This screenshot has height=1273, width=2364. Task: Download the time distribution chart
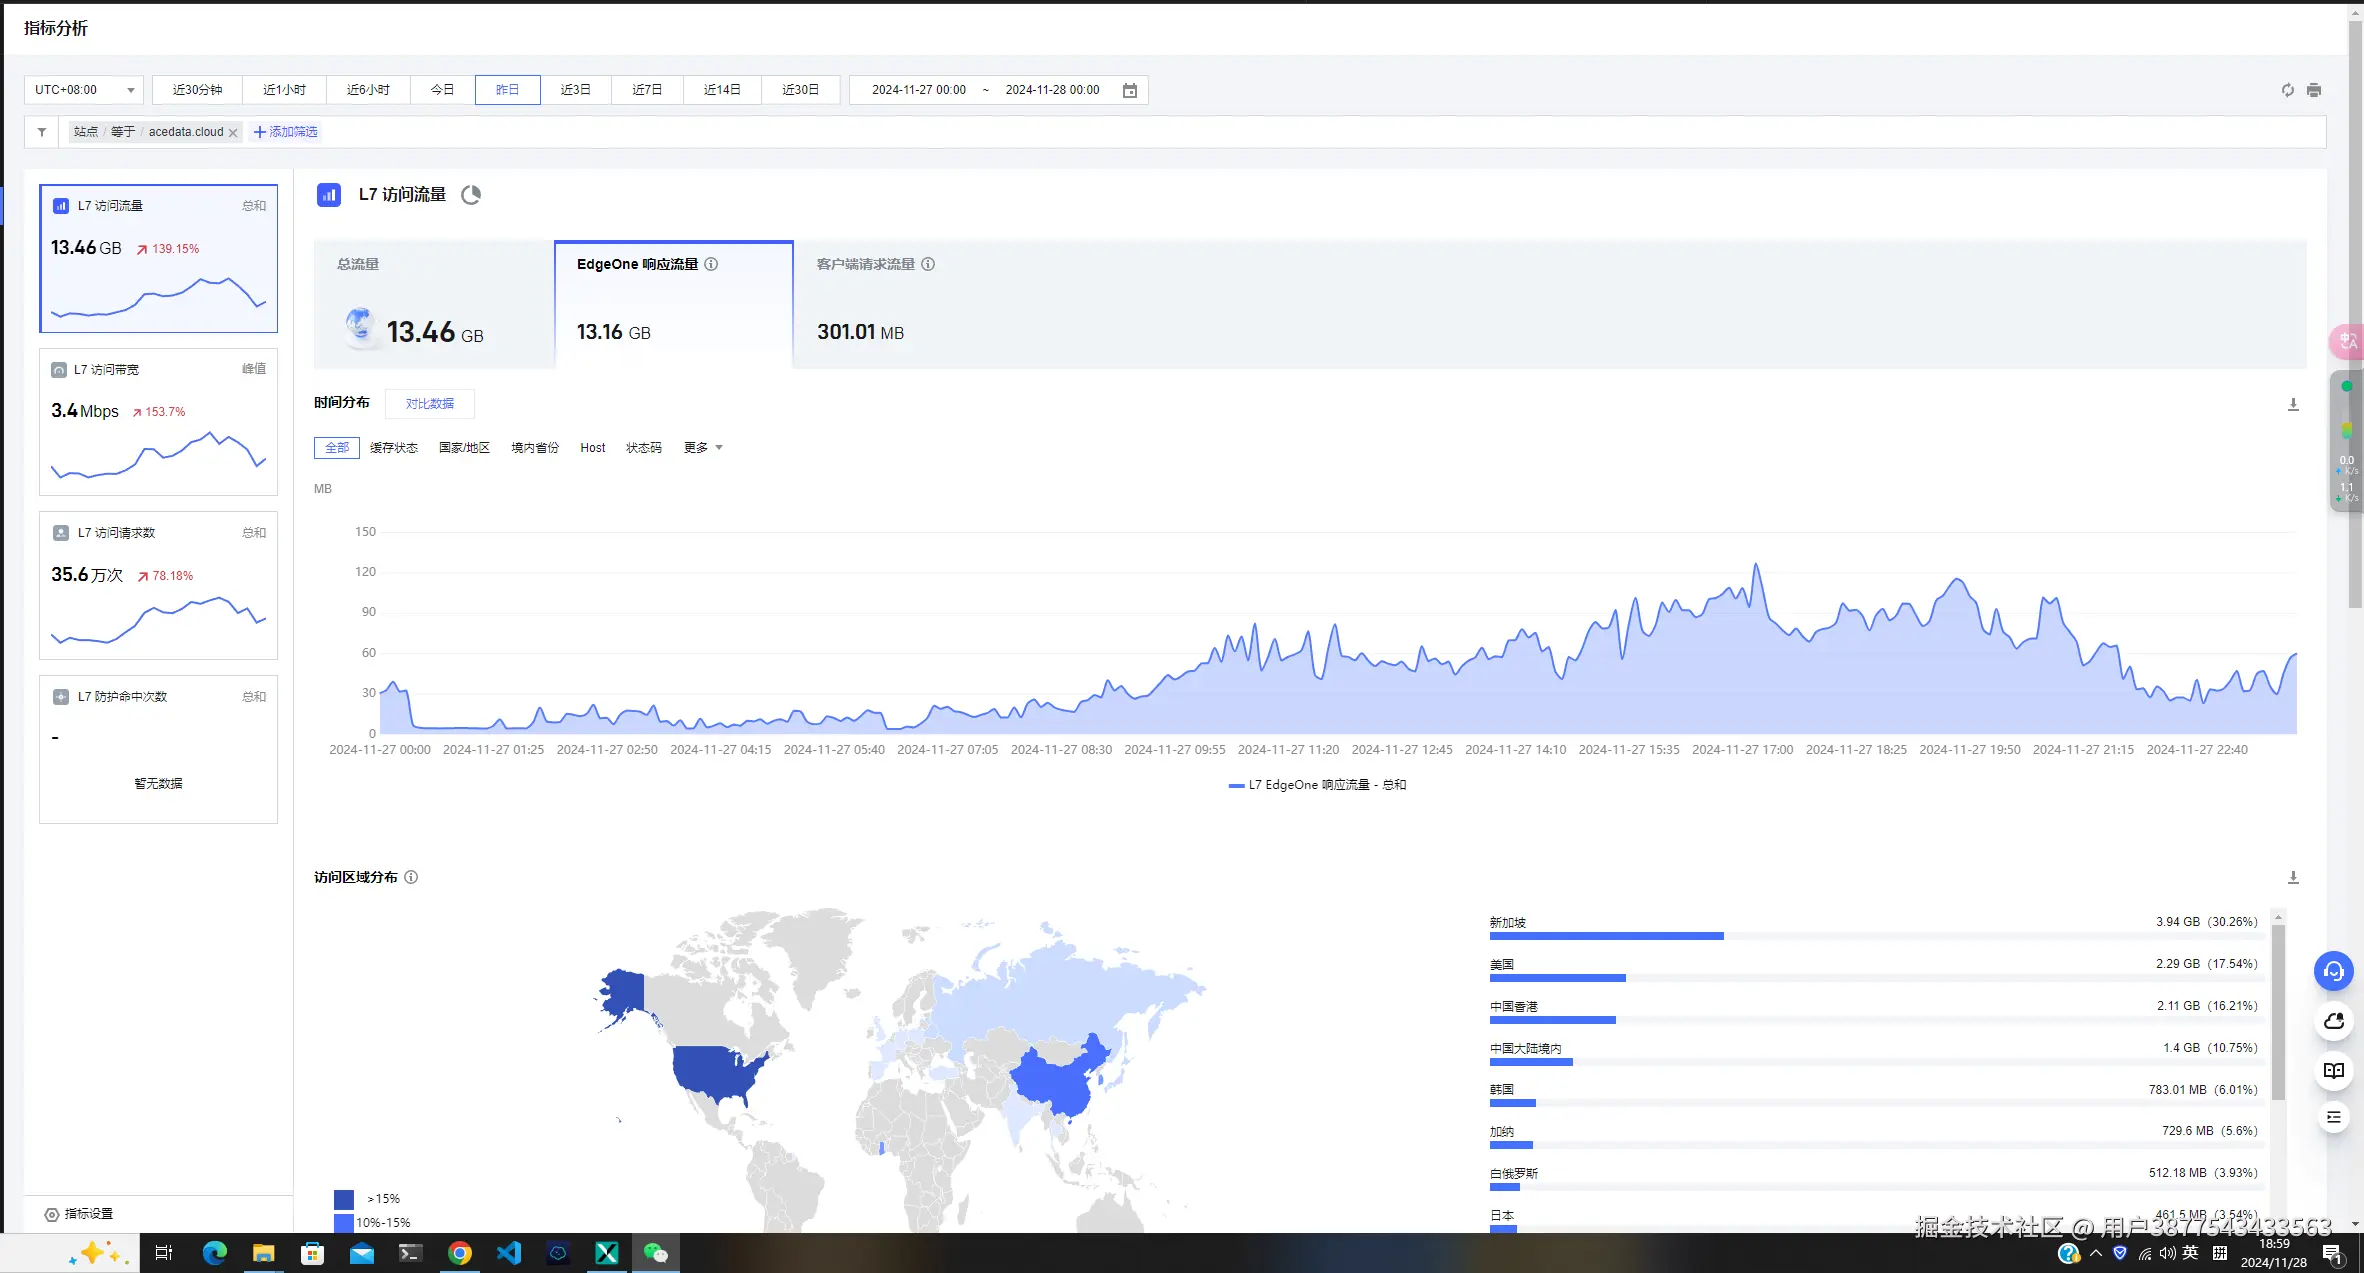[x=2293, y=404]
